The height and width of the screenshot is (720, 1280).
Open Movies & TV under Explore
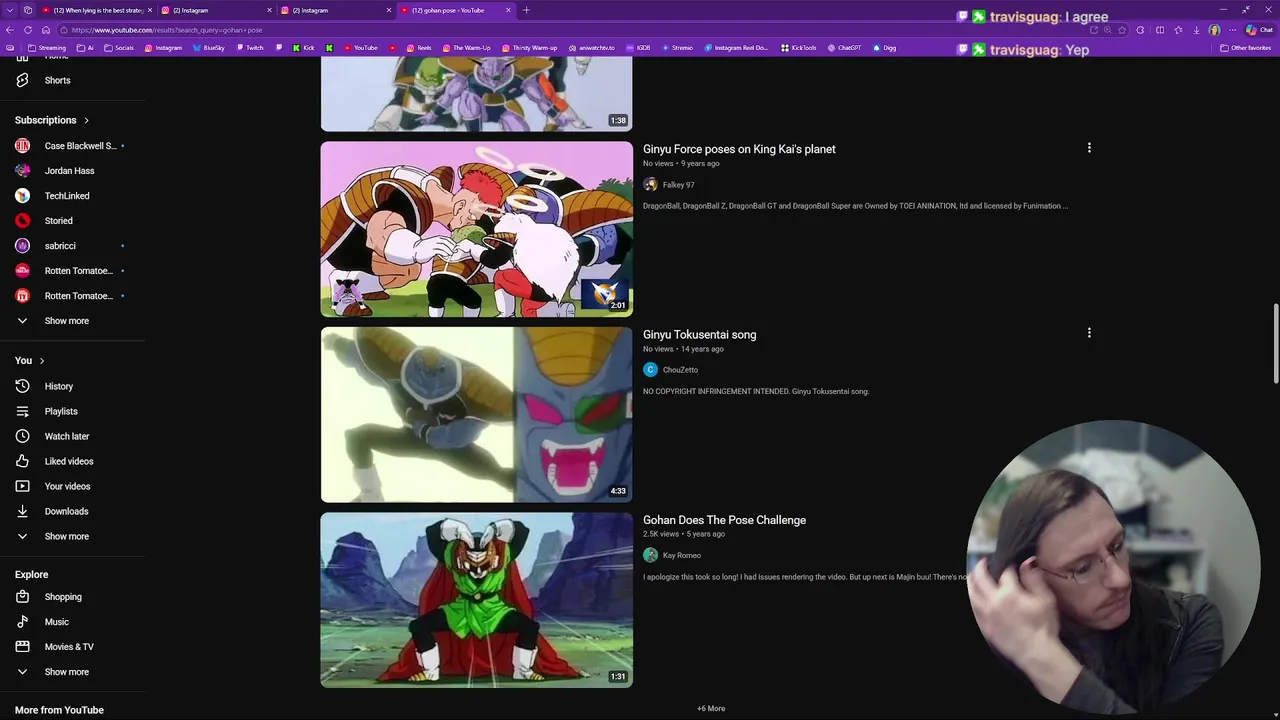(x=68, y=647)
